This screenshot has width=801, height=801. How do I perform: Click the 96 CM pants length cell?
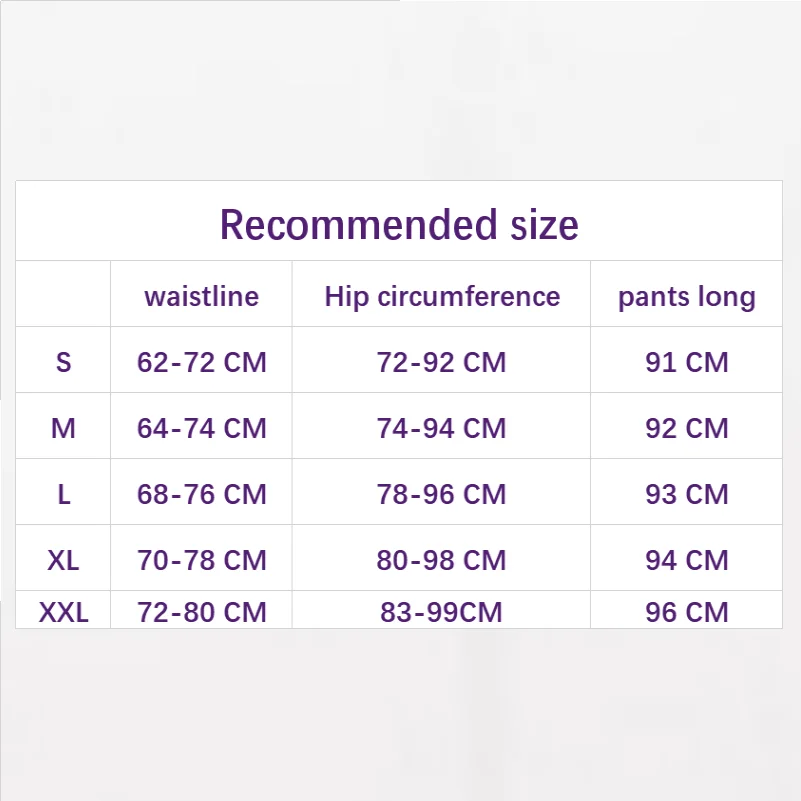click(x=687, y=612)
